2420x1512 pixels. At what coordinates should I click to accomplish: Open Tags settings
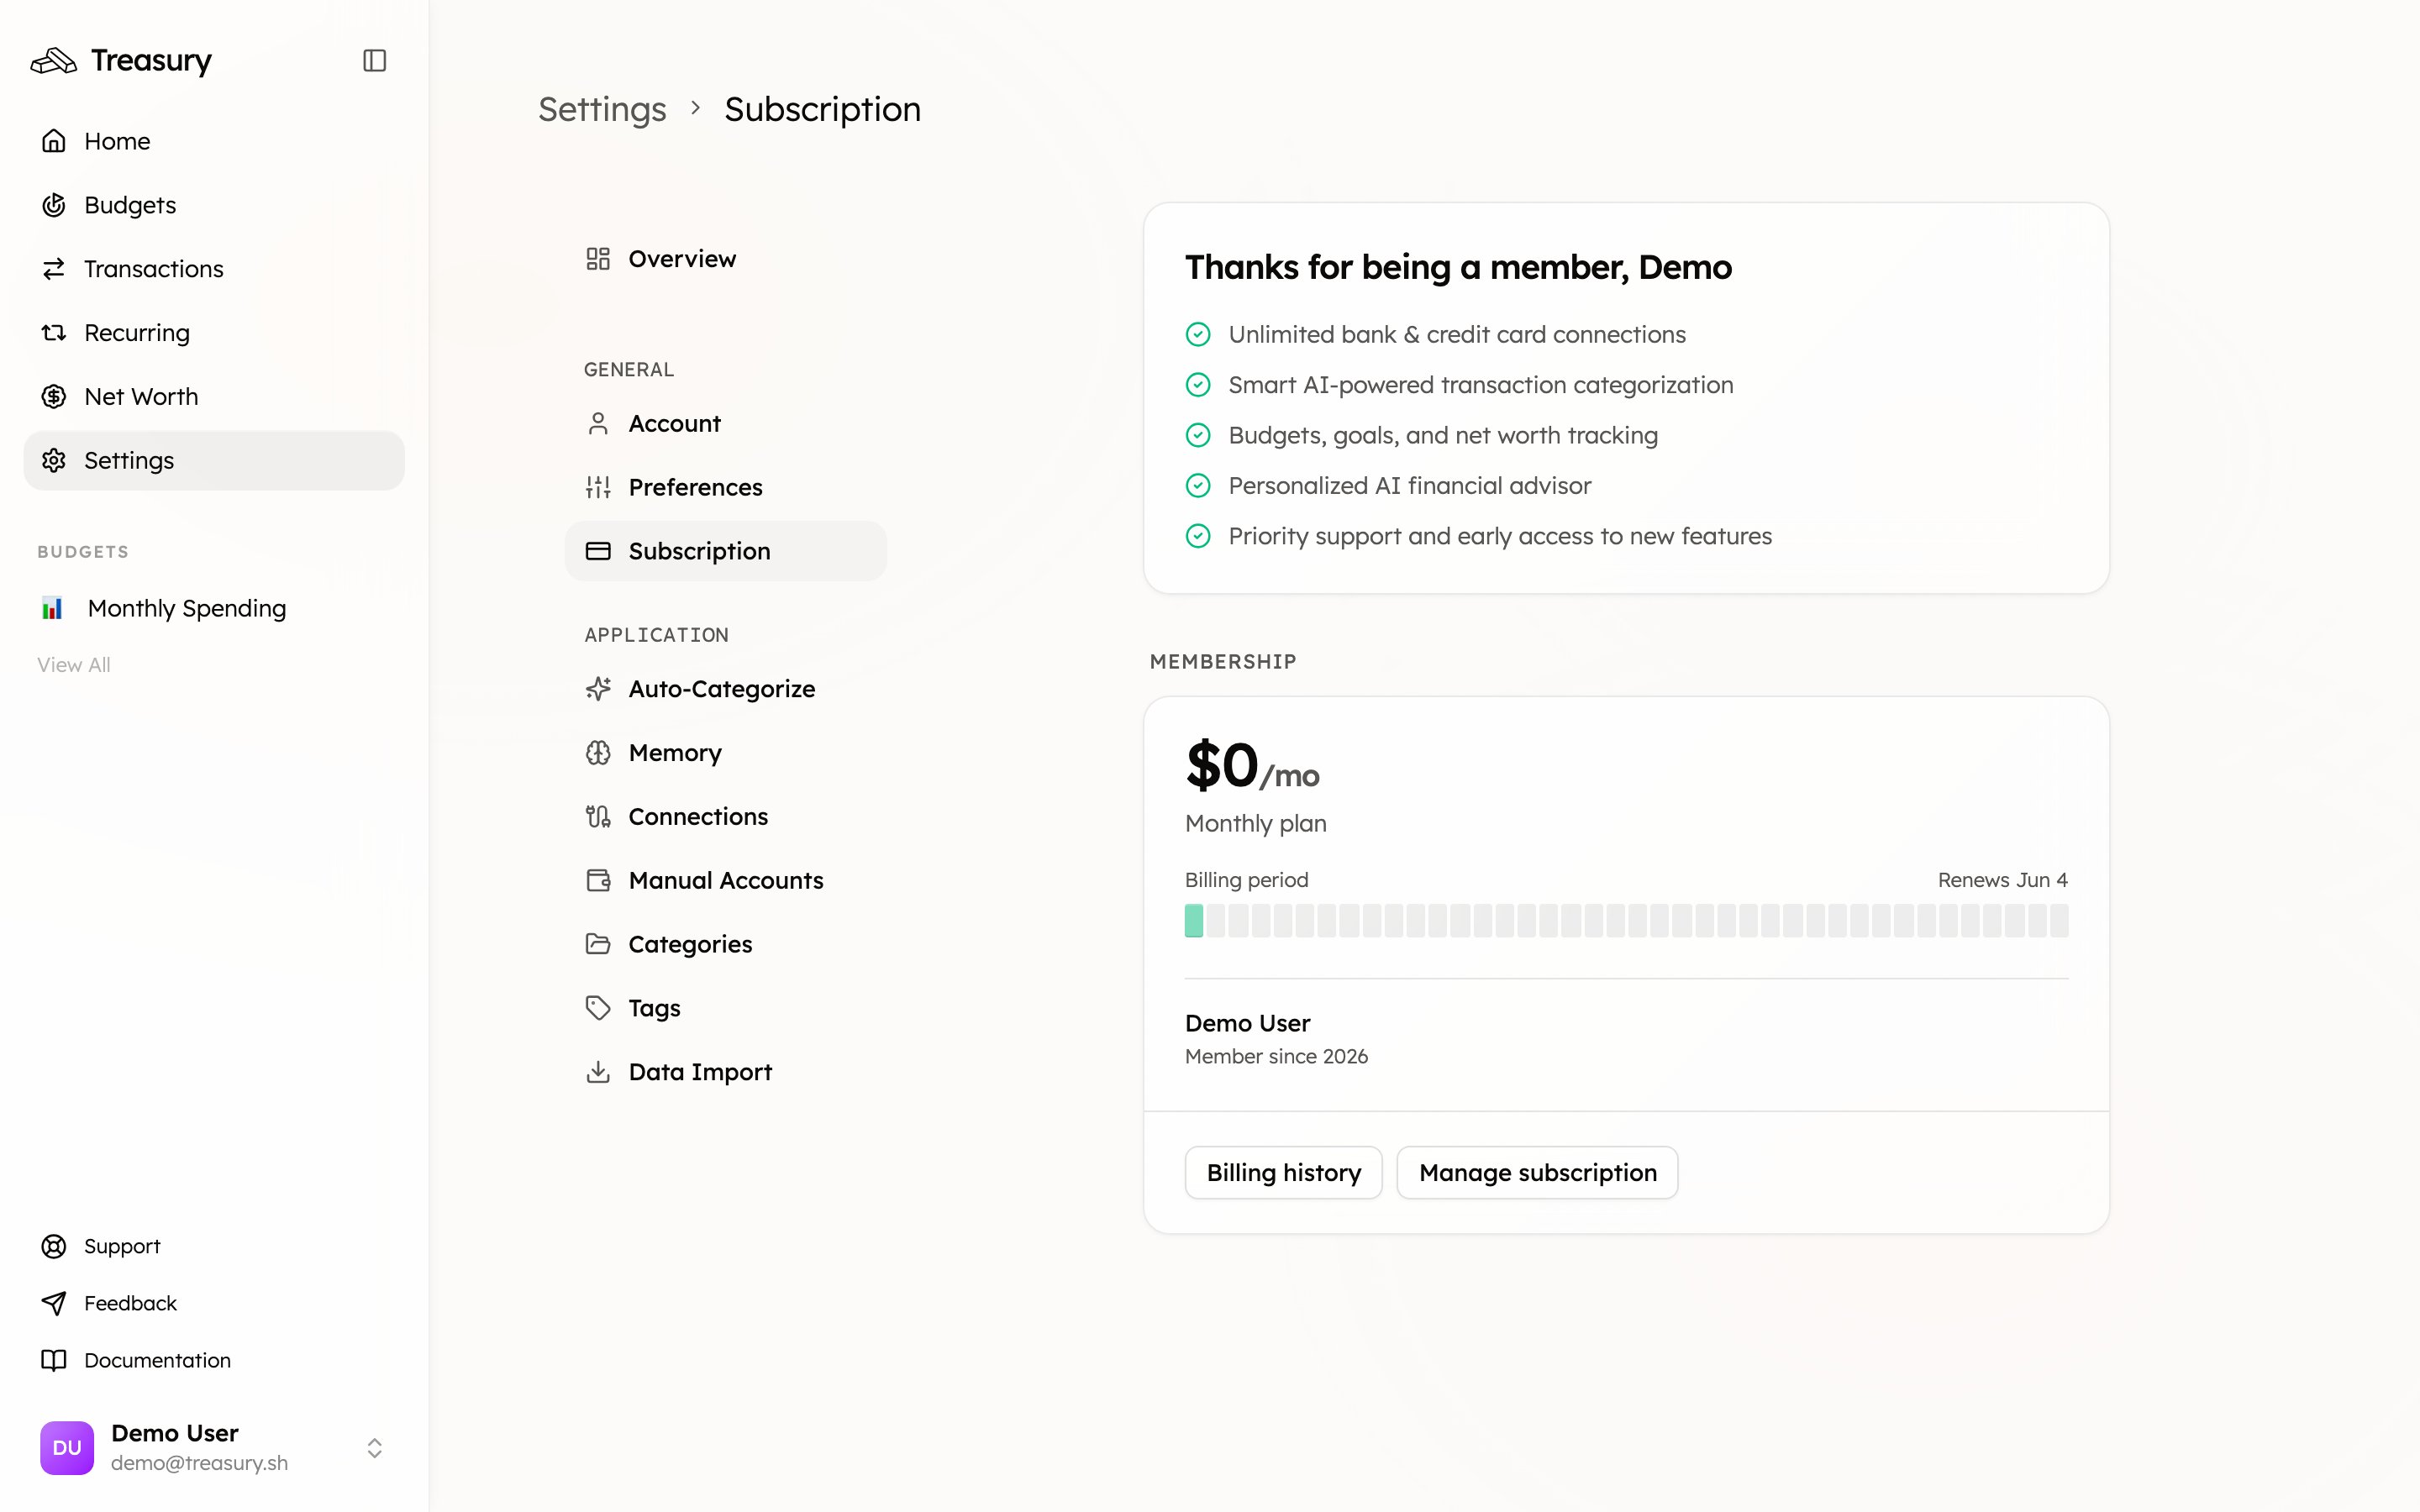click(726, 1008)
